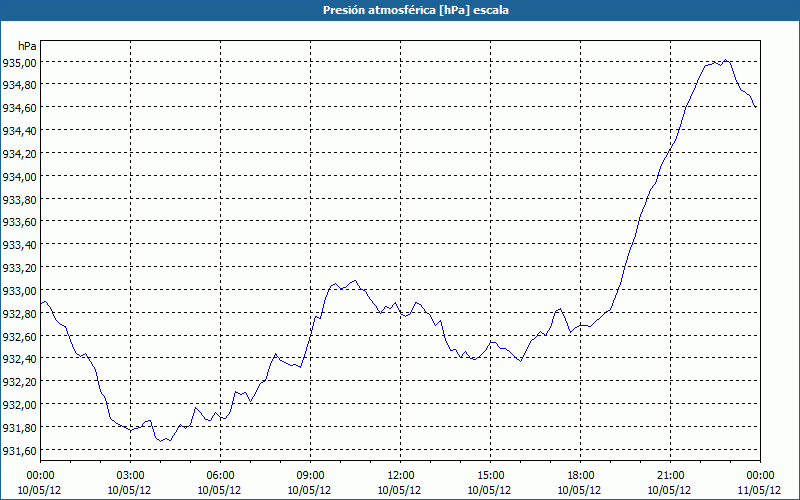
Task: Click the 931,60 y-axis value
Action: pyautogui.click(x=20, y=451)
